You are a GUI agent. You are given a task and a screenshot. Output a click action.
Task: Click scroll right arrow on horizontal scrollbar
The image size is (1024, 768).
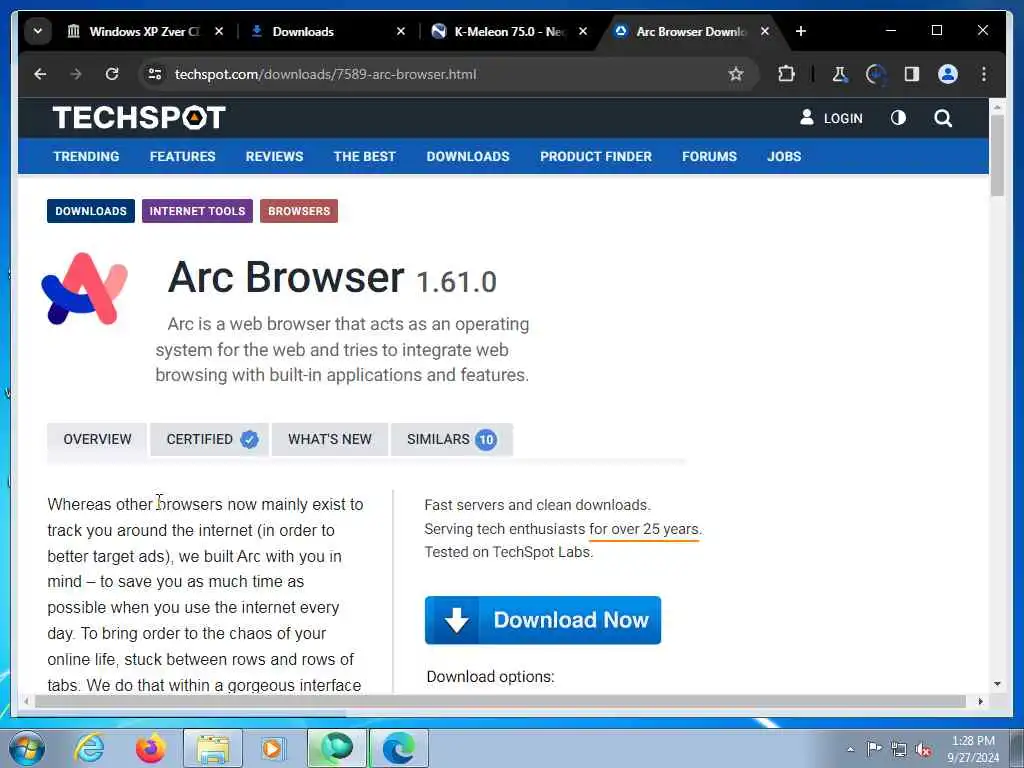point(980,701)
